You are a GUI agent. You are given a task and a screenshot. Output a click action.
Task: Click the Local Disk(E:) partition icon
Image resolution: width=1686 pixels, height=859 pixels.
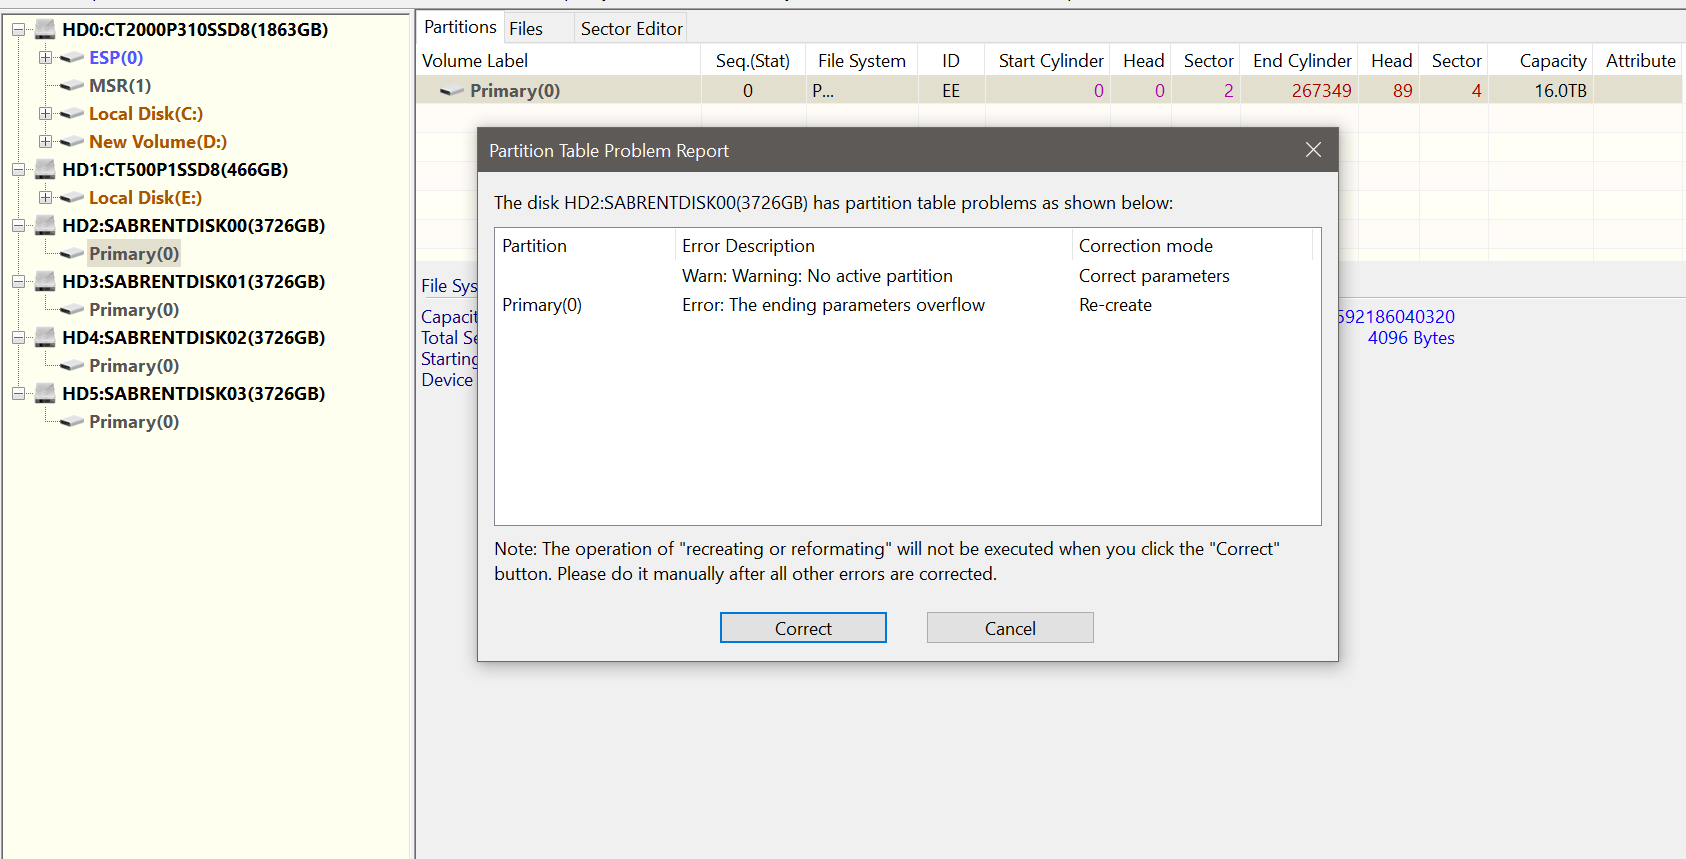click(x=72, y=198)
